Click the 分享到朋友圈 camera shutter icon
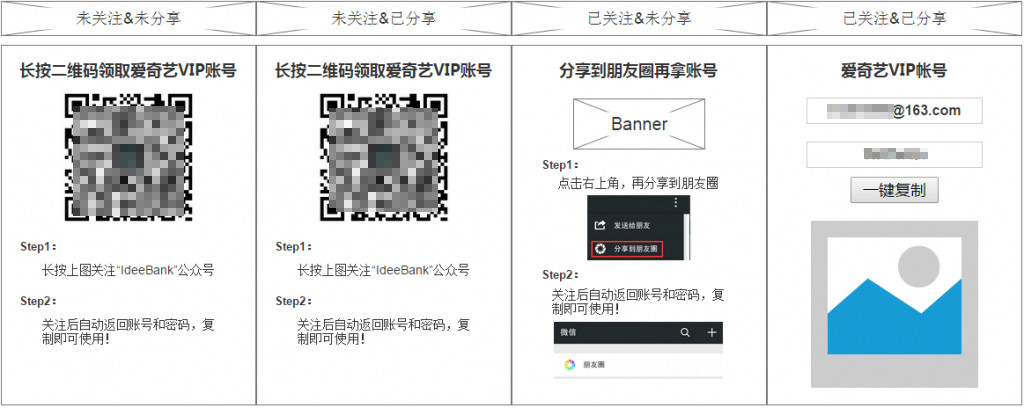This screenshot has width=1024, height=408. (600, 249)
